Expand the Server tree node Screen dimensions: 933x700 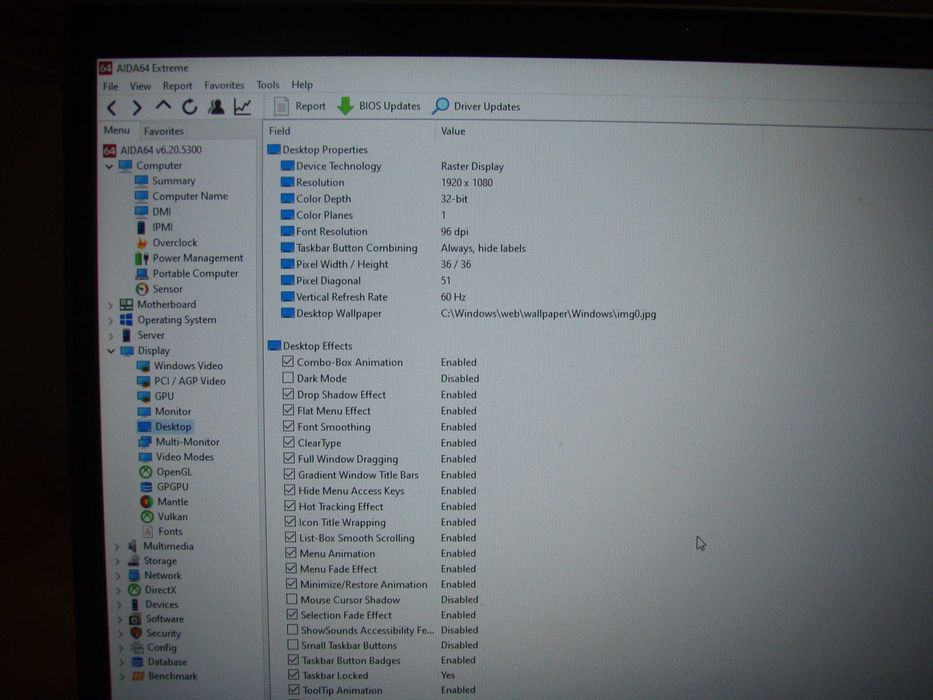tap(111, 336)
